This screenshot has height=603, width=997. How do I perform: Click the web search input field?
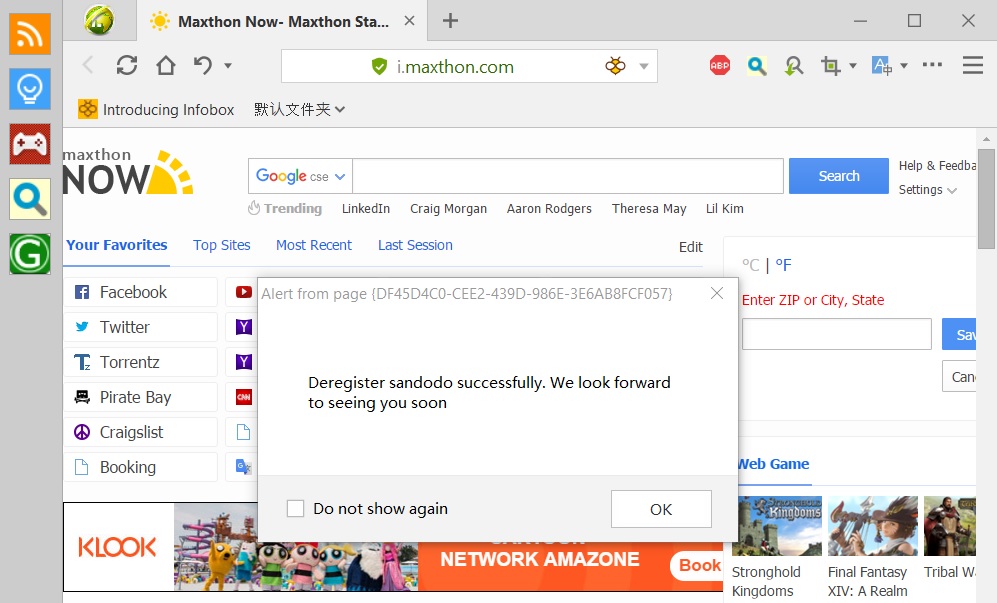pos(568,176)
